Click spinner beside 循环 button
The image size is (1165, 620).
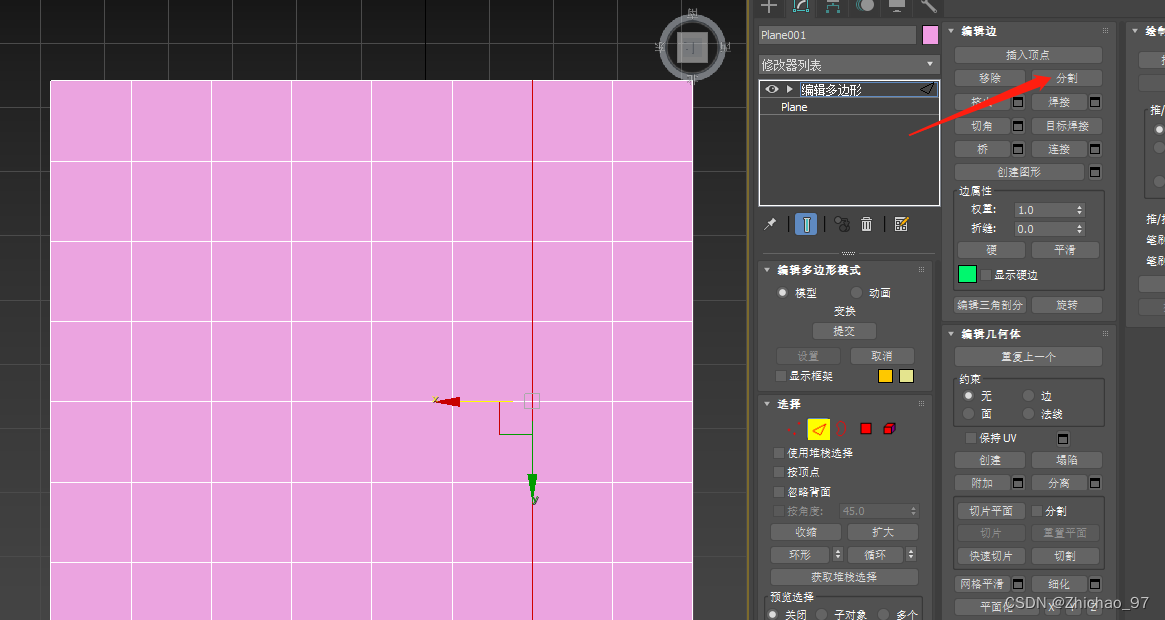(911, 555)
